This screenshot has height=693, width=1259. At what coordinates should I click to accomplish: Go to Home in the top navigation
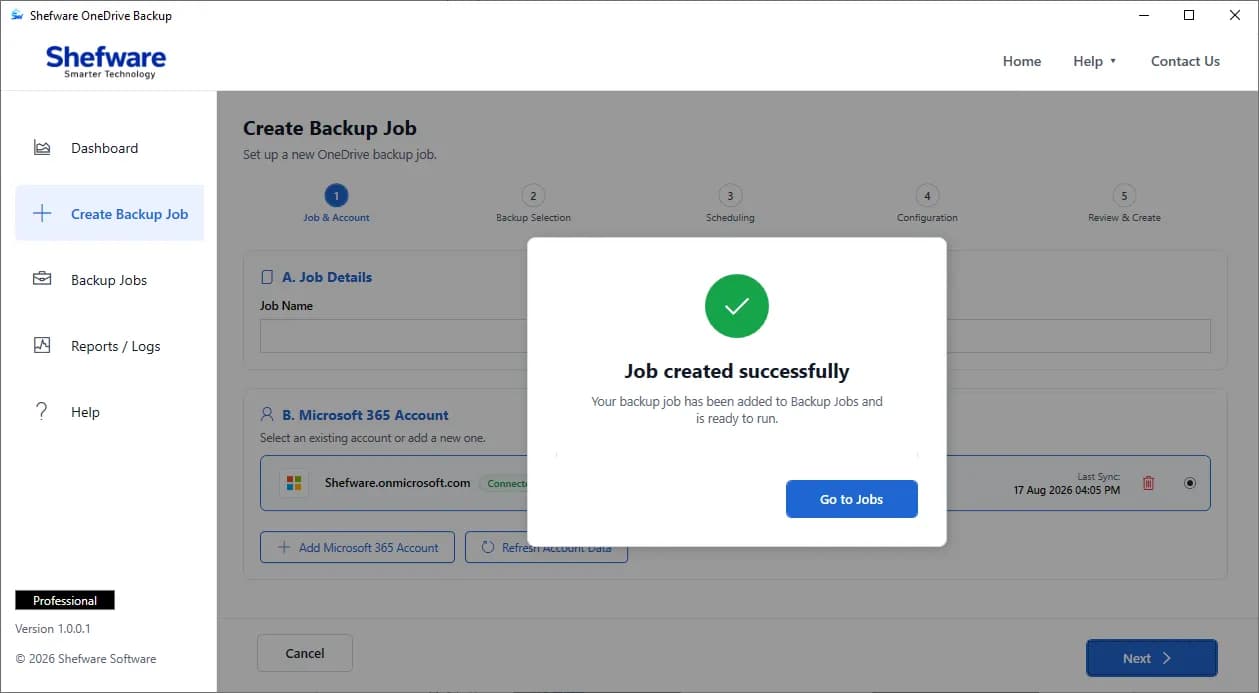[1022, 61]
